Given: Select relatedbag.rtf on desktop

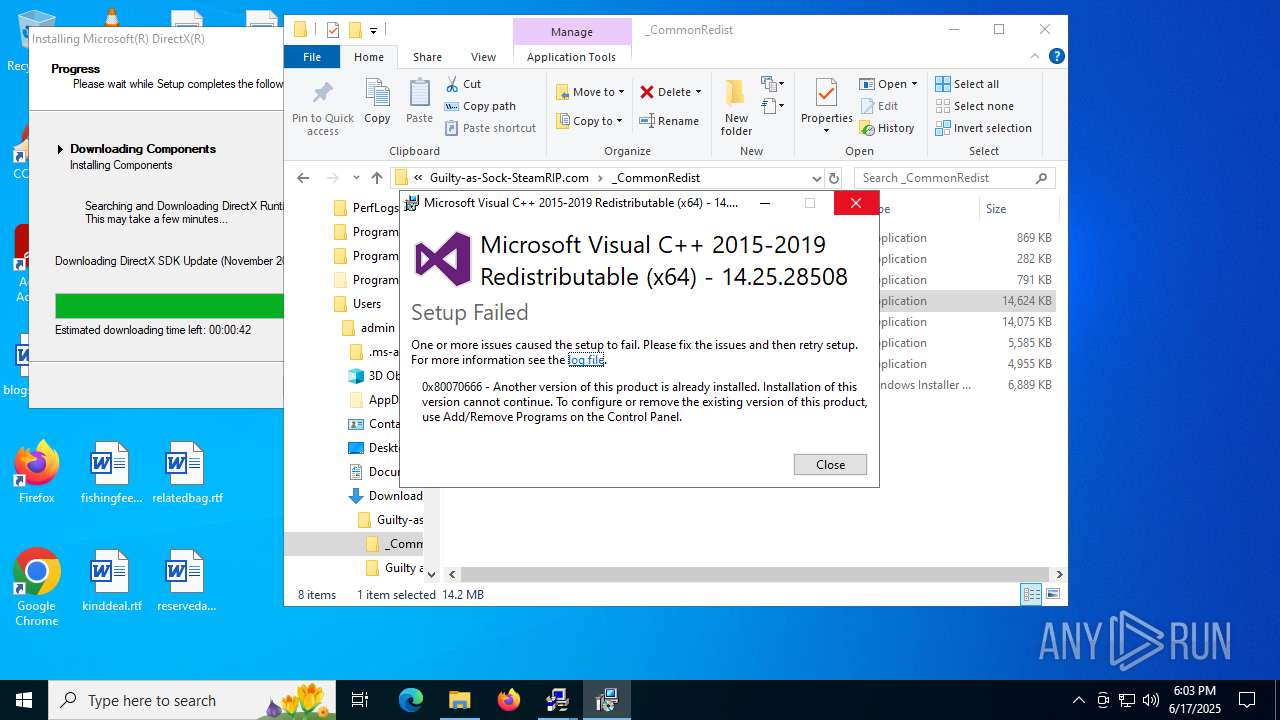Looking at the screenshot, I should (x=187, y=472).
